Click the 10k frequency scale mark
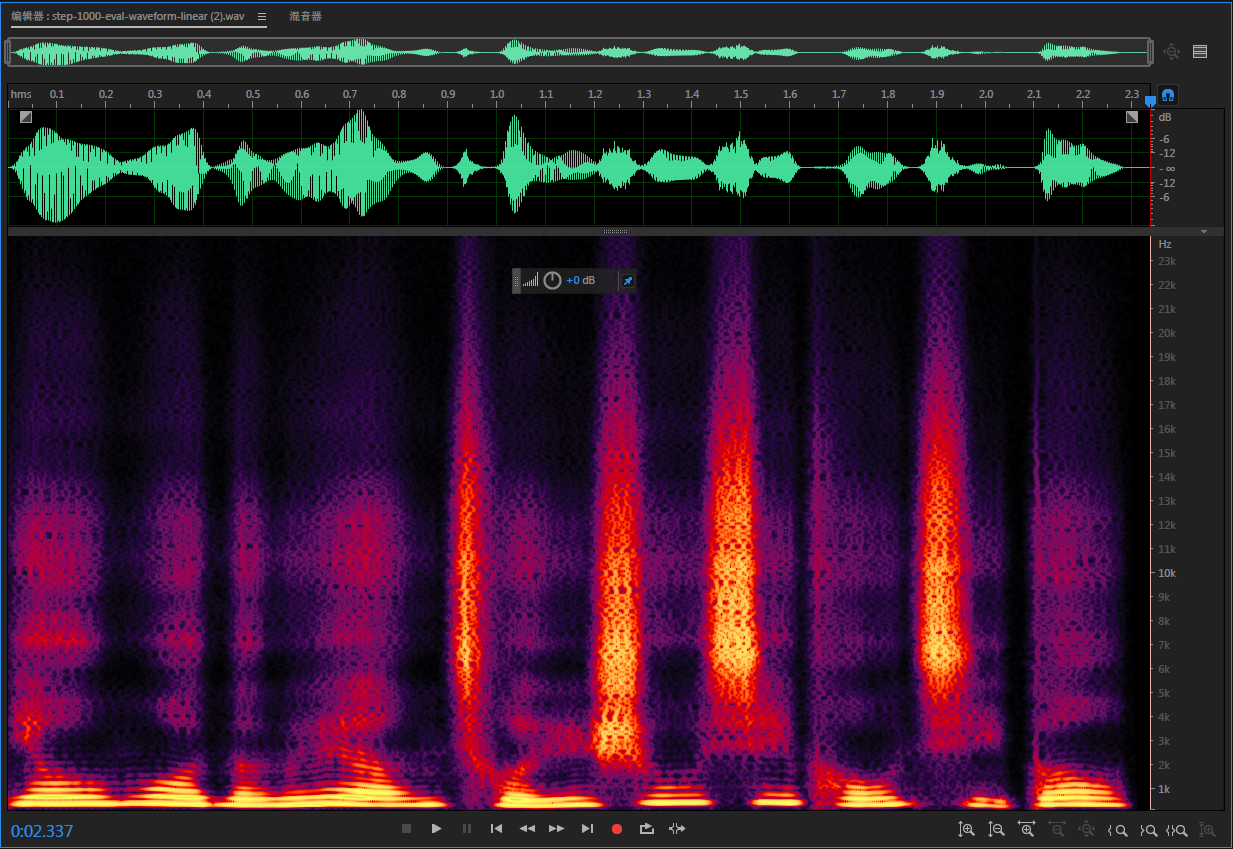The width and height of the screenshot is (1233, 849). (1167, 573)
